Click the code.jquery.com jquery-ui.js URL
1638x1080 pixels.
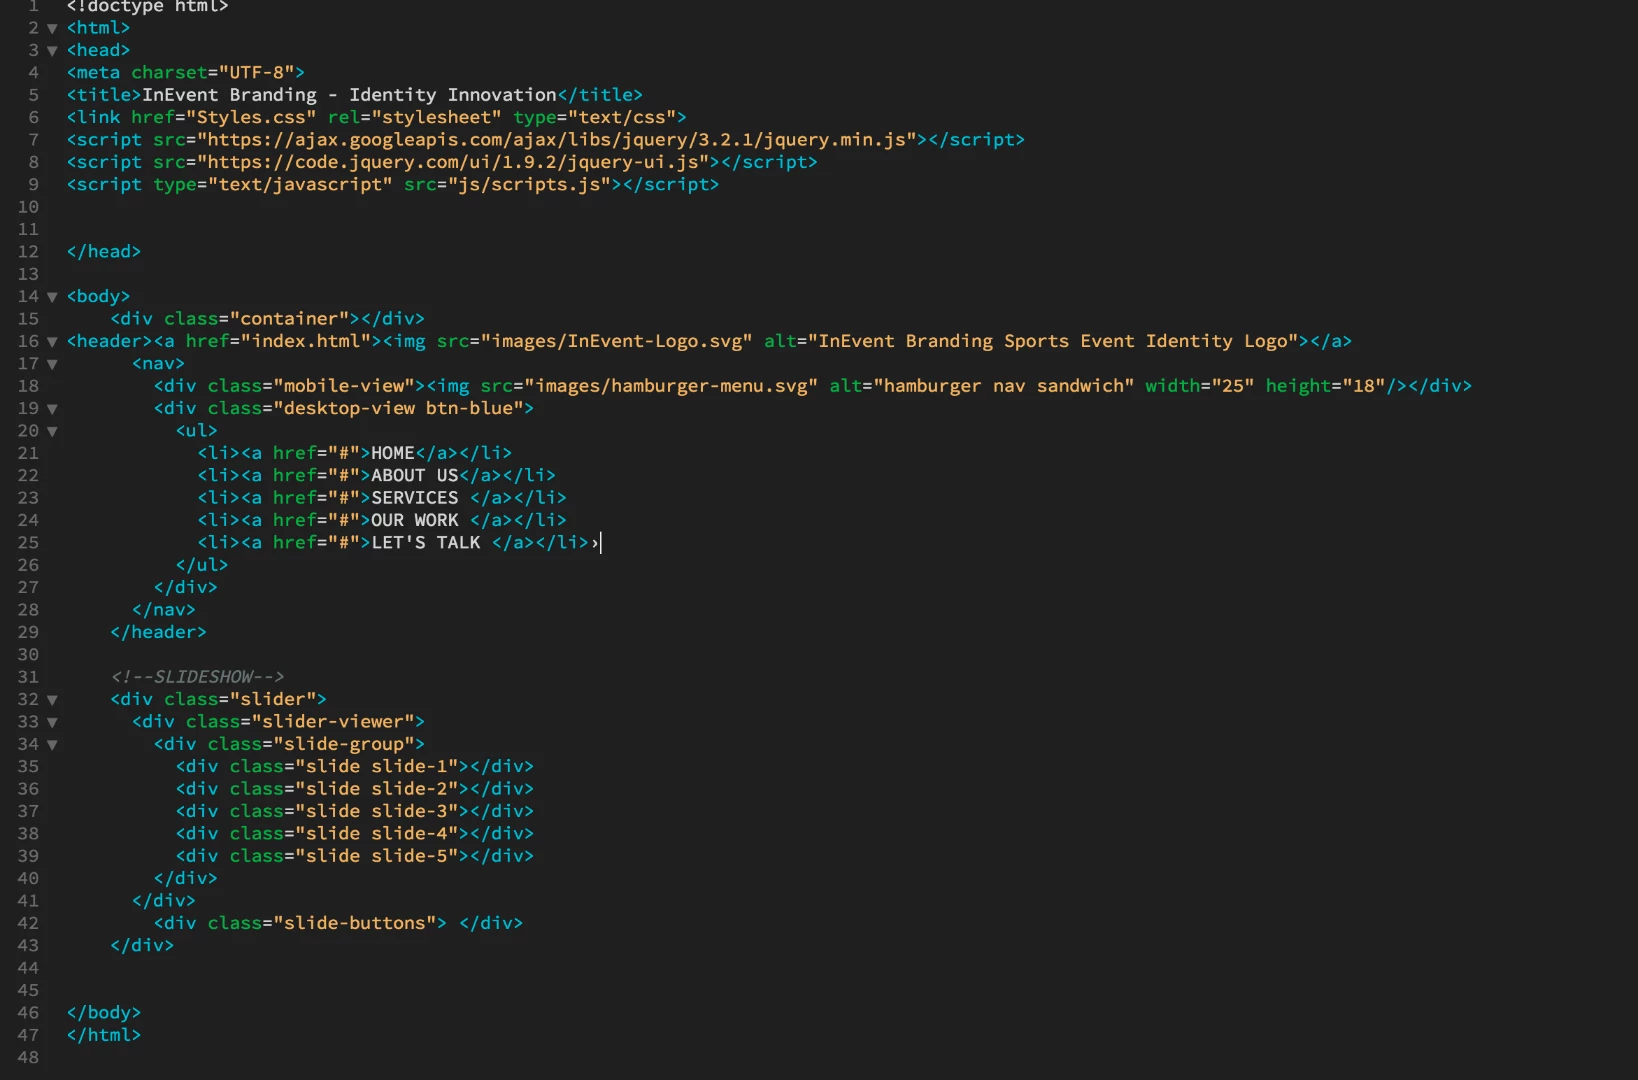452,162
